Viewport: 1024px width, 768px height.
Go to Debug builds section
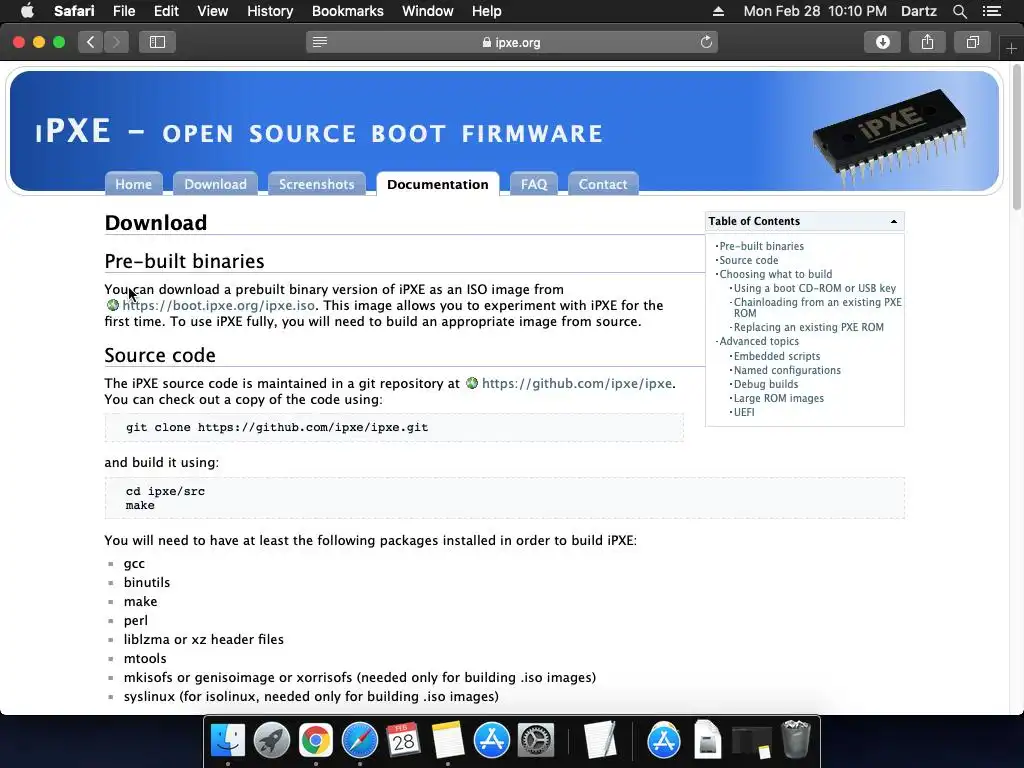(x=765, y=384)
